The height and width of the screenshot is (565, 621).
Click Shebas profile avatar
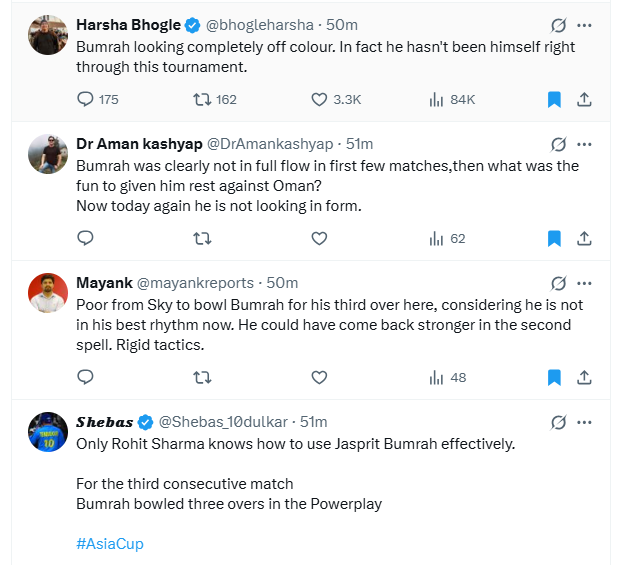(x=47, y=431)
